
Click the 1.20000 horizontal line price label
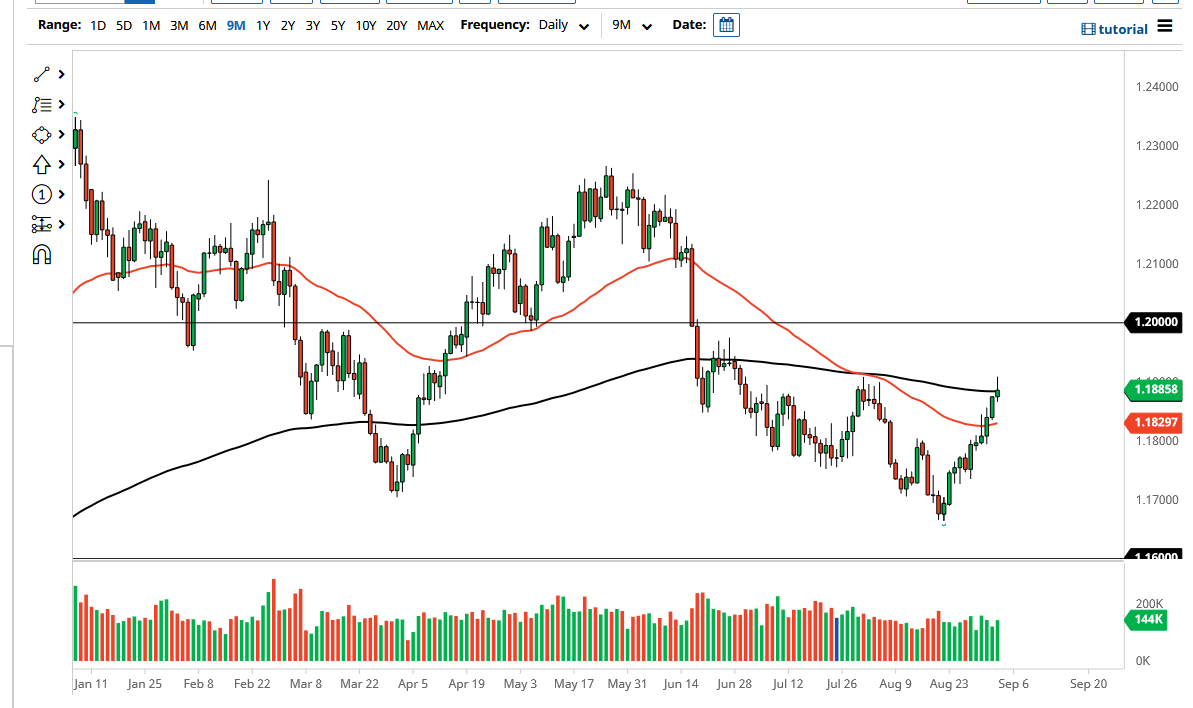pos(1153,322)
